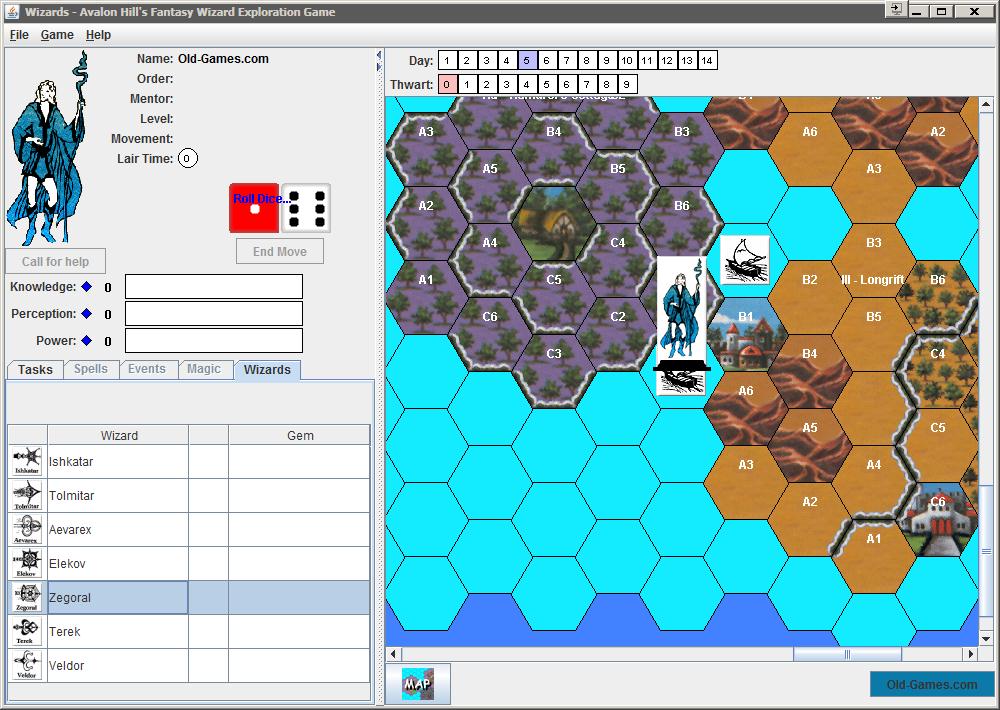Viewport: 1000px width, 710px height.
Task: Click the Terek wizard sigil icon
Action: 27,632
